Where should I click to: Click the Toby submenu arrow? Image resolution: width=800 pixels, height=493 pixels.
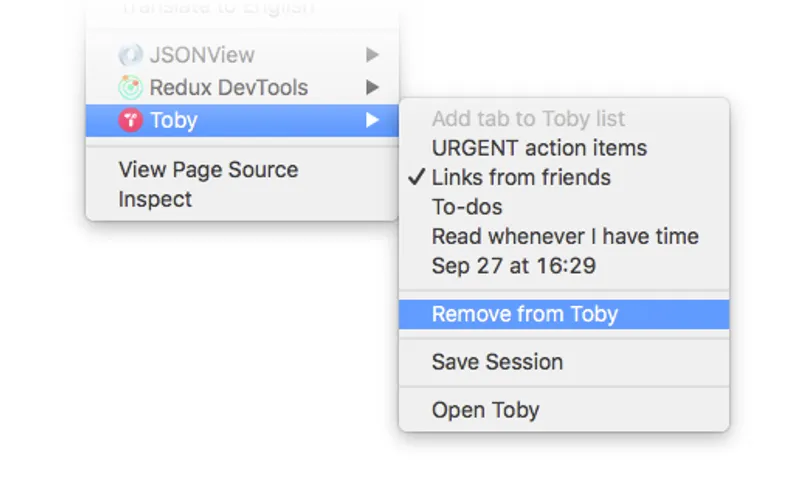point(372,120)
